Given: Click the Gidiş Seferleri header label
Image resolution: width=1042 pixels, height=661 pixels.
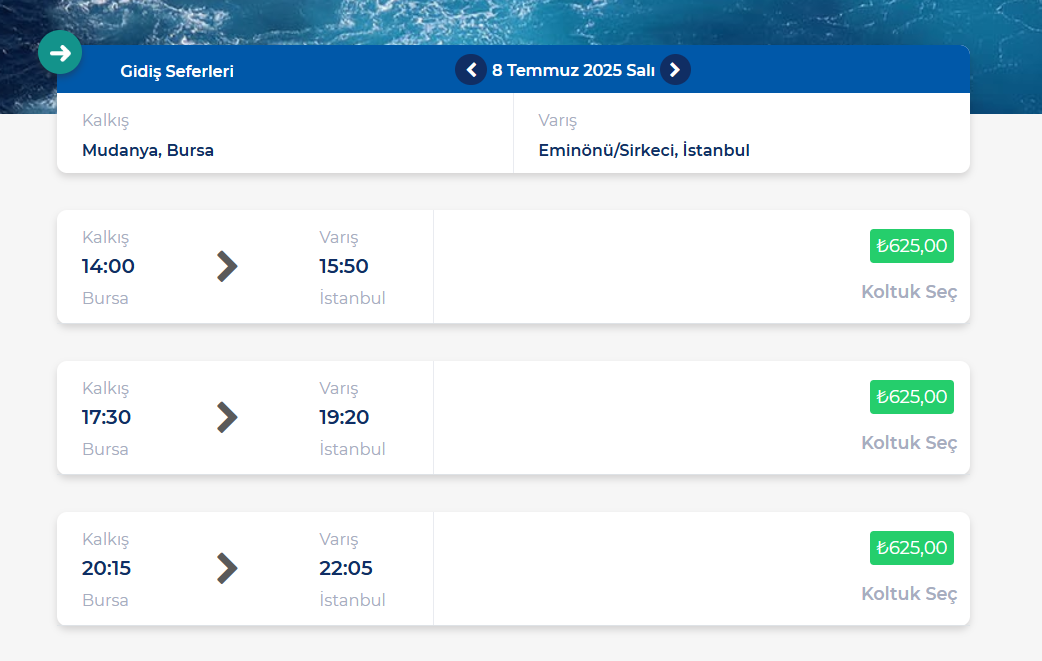Looking at the screenshot, I should click(x=177, y=71).
